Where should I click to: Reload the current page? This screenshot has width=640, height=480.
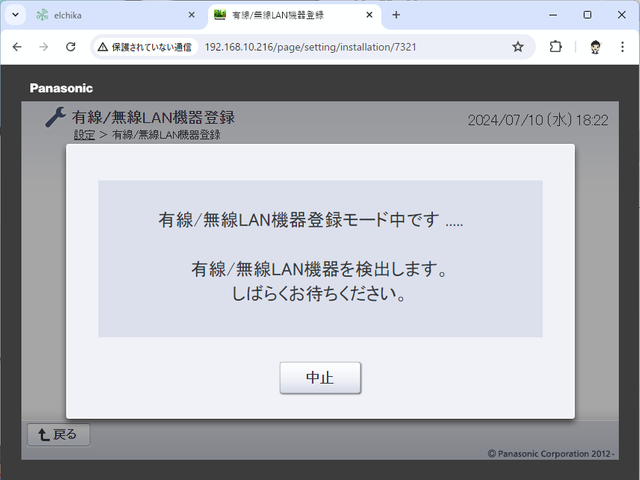[71, 47]
